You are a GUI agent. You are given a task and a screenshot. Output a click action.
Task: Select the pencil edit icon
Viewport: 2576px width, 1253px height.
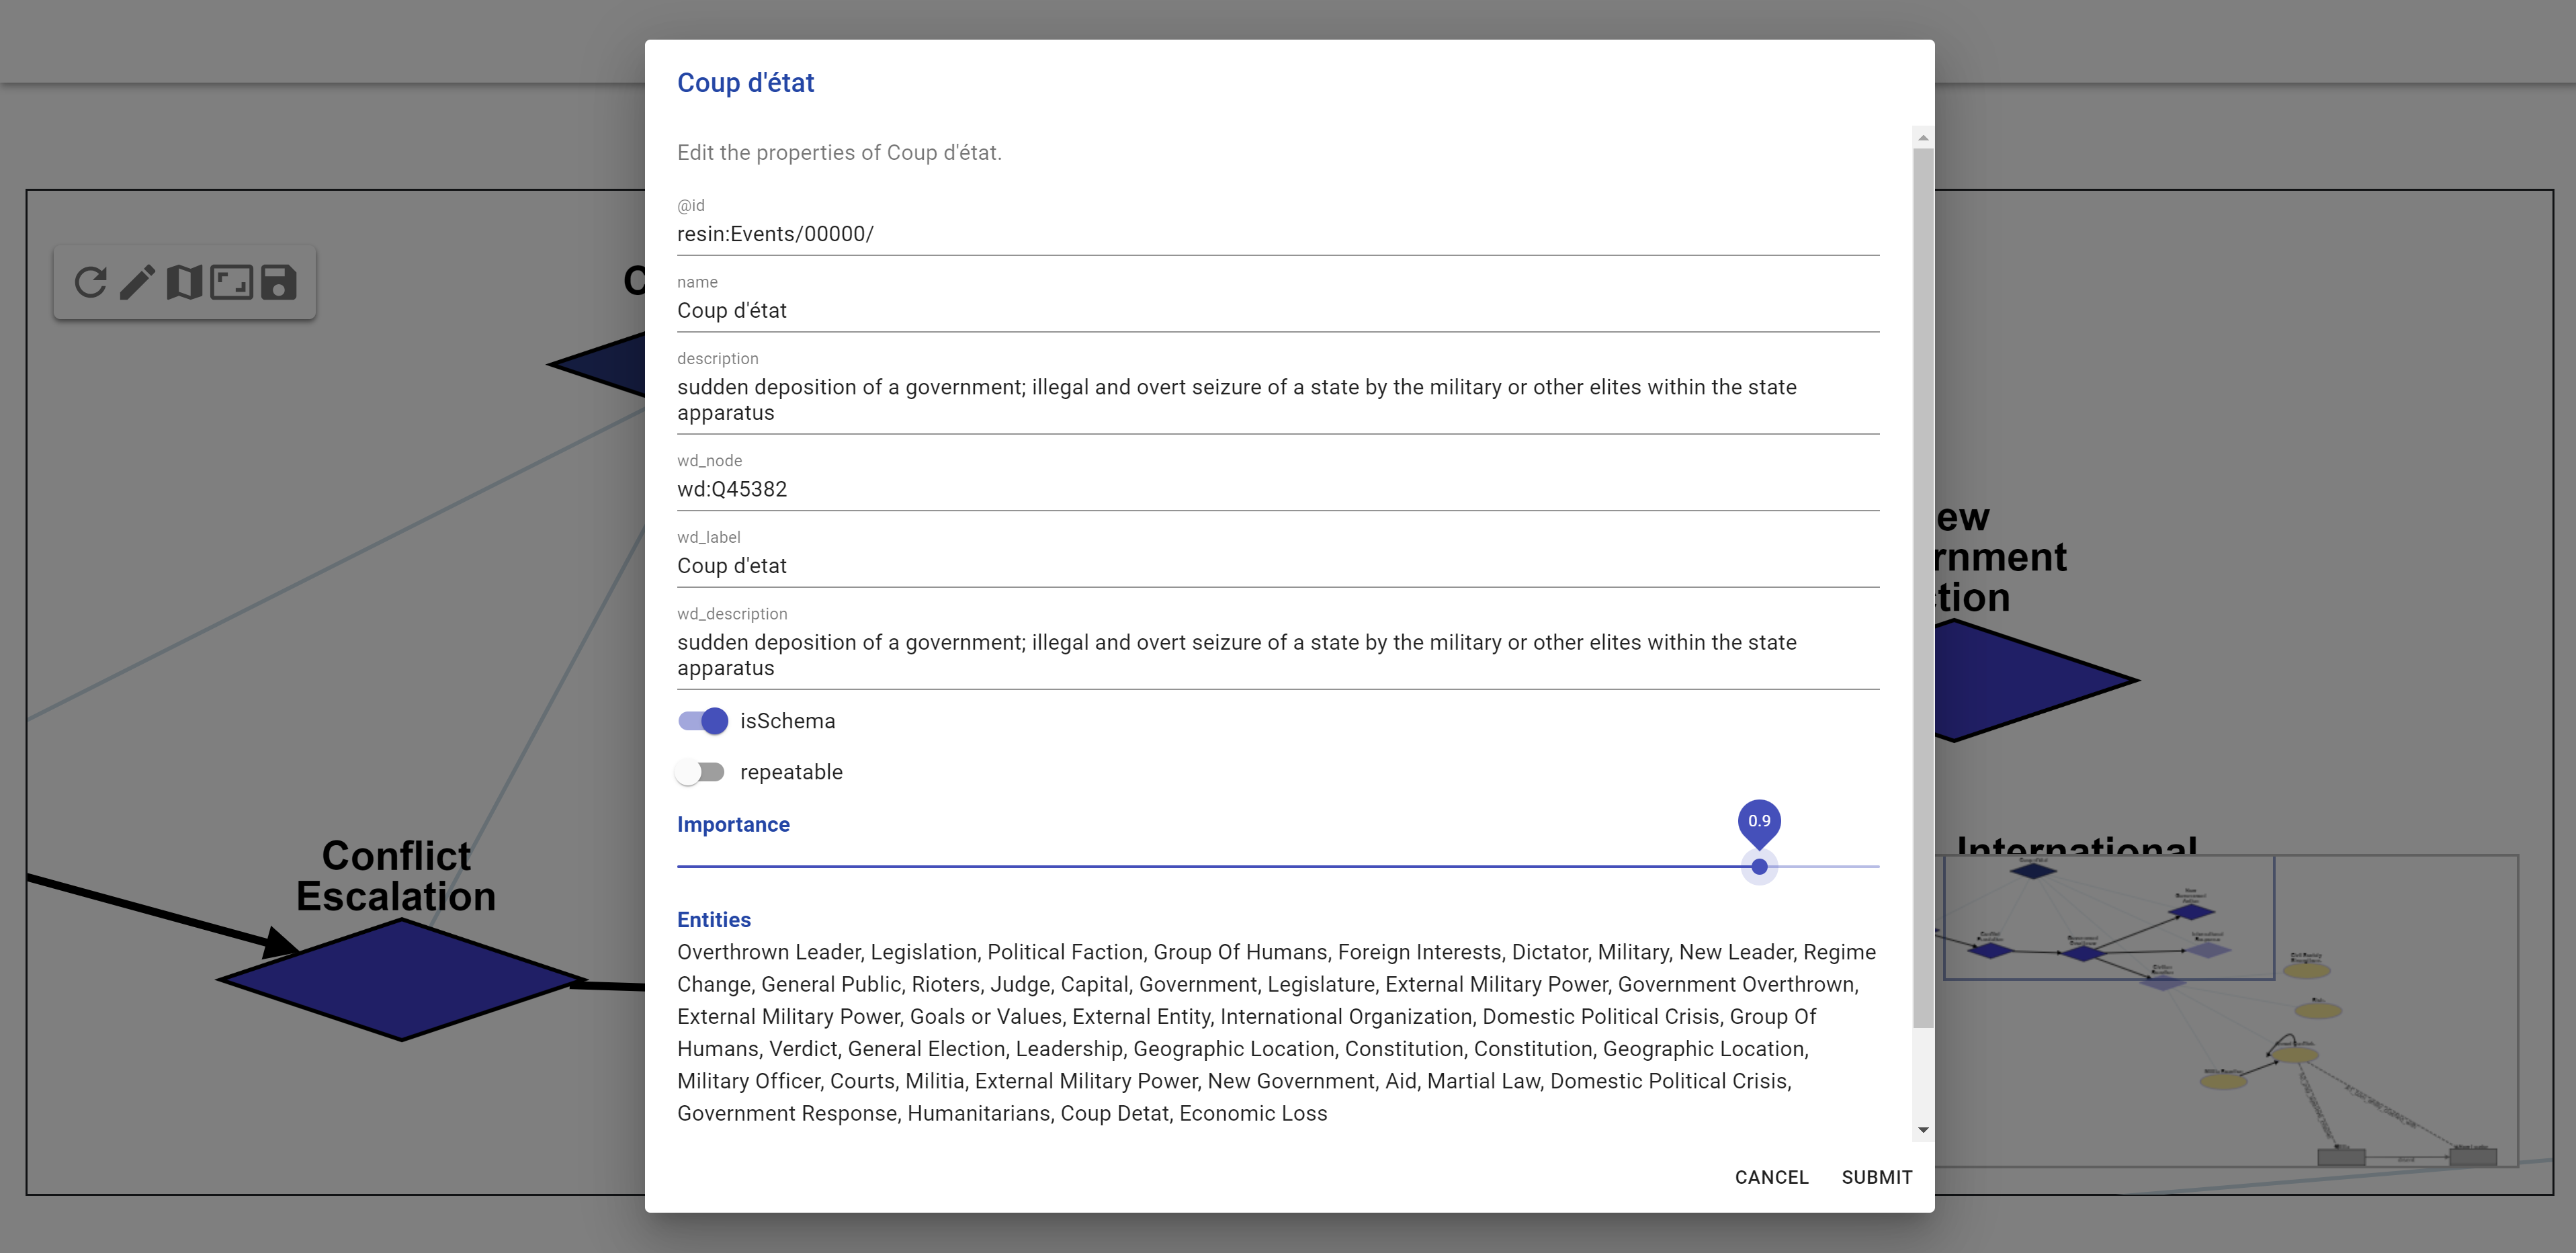137,282
